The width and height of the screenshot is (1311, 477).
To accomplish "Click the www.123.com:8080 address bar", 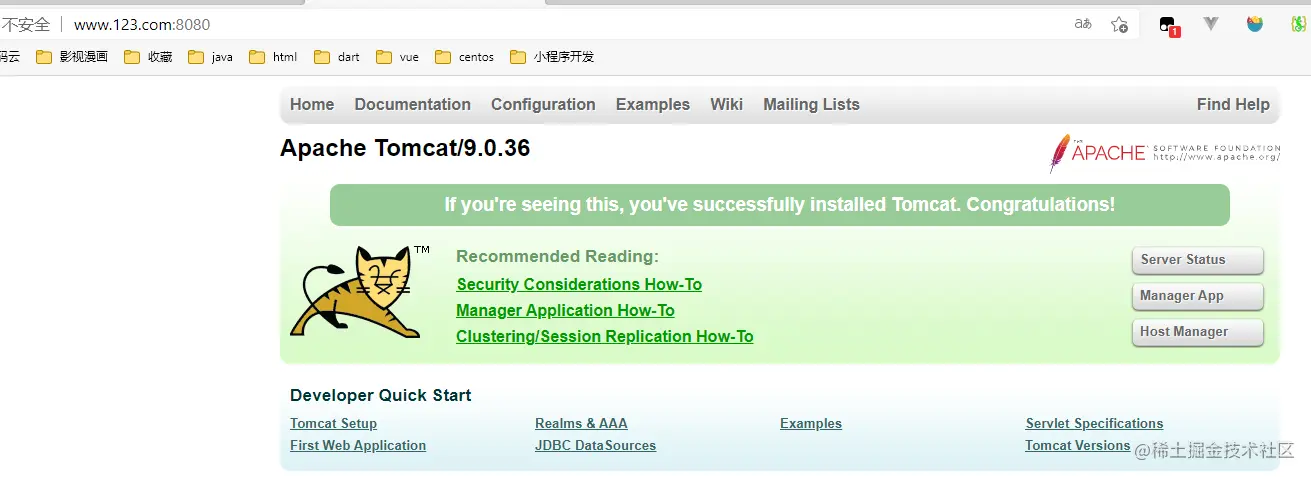I will coord(142,24).
